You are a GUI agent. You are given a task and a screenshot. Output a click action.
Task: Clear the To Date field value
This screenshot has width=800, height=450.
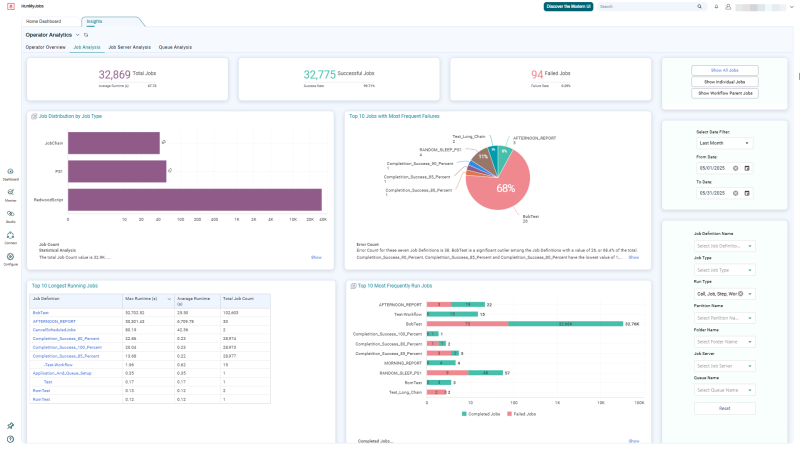pos(736,193)
